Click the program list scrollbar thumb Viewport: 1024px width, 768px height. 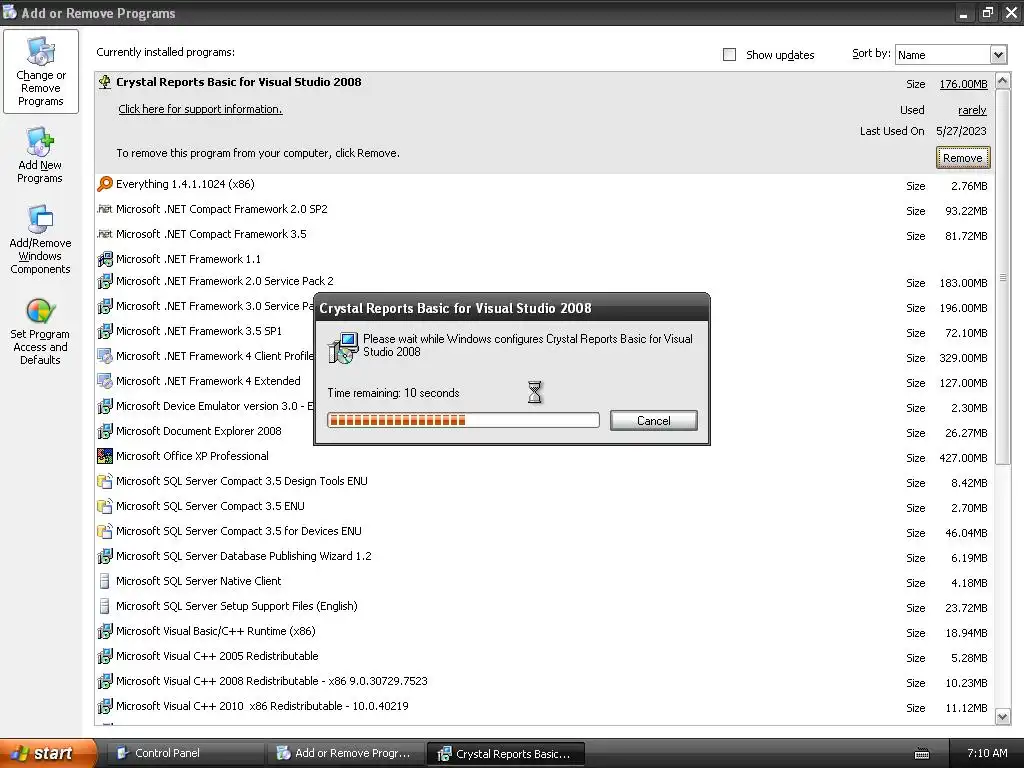pos(1002,278)
